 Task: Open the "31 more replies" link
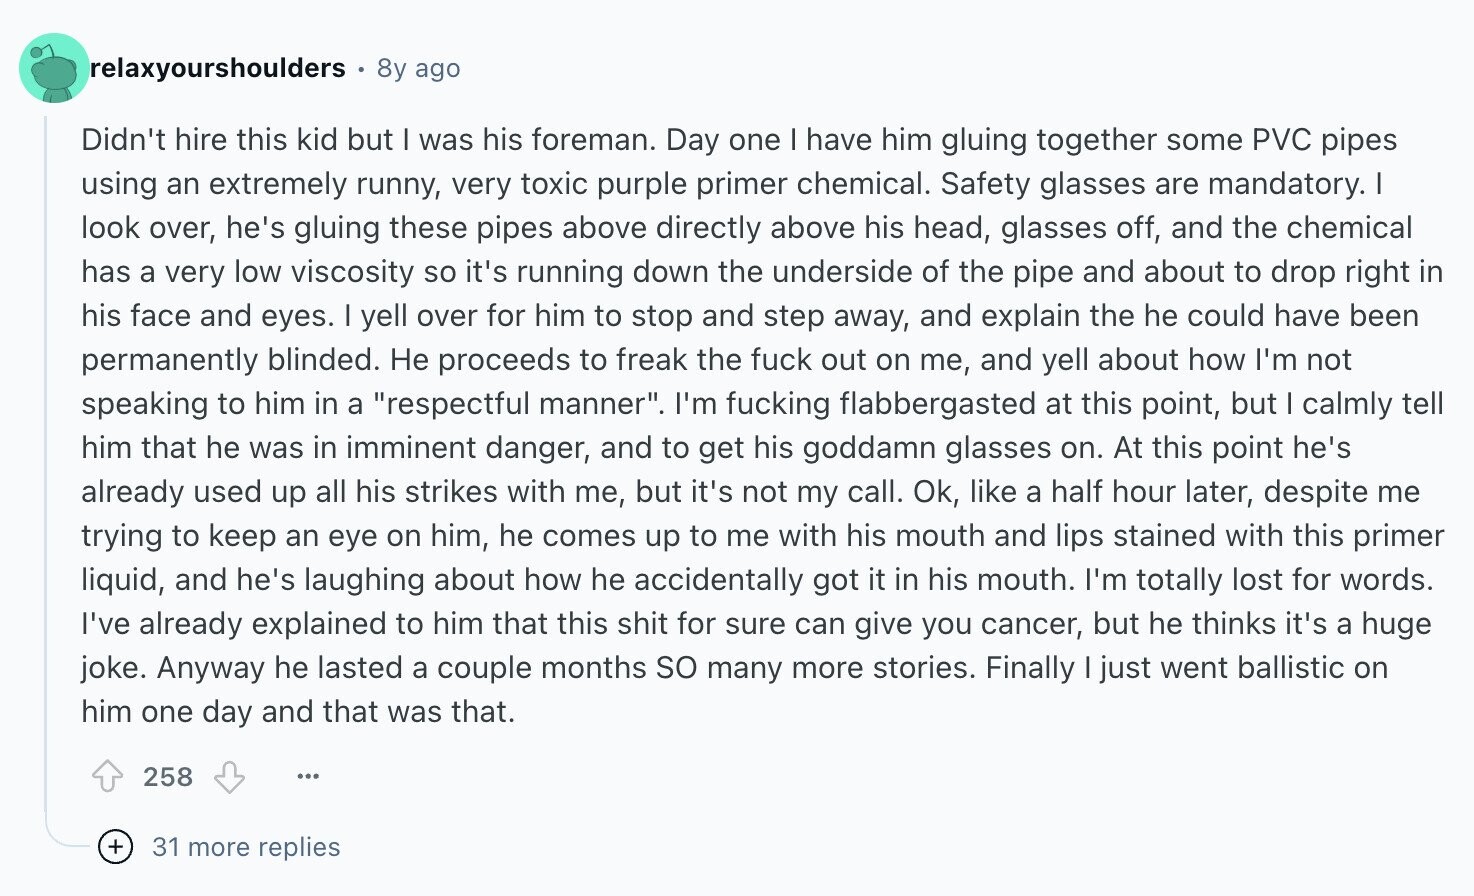[246, 847]
